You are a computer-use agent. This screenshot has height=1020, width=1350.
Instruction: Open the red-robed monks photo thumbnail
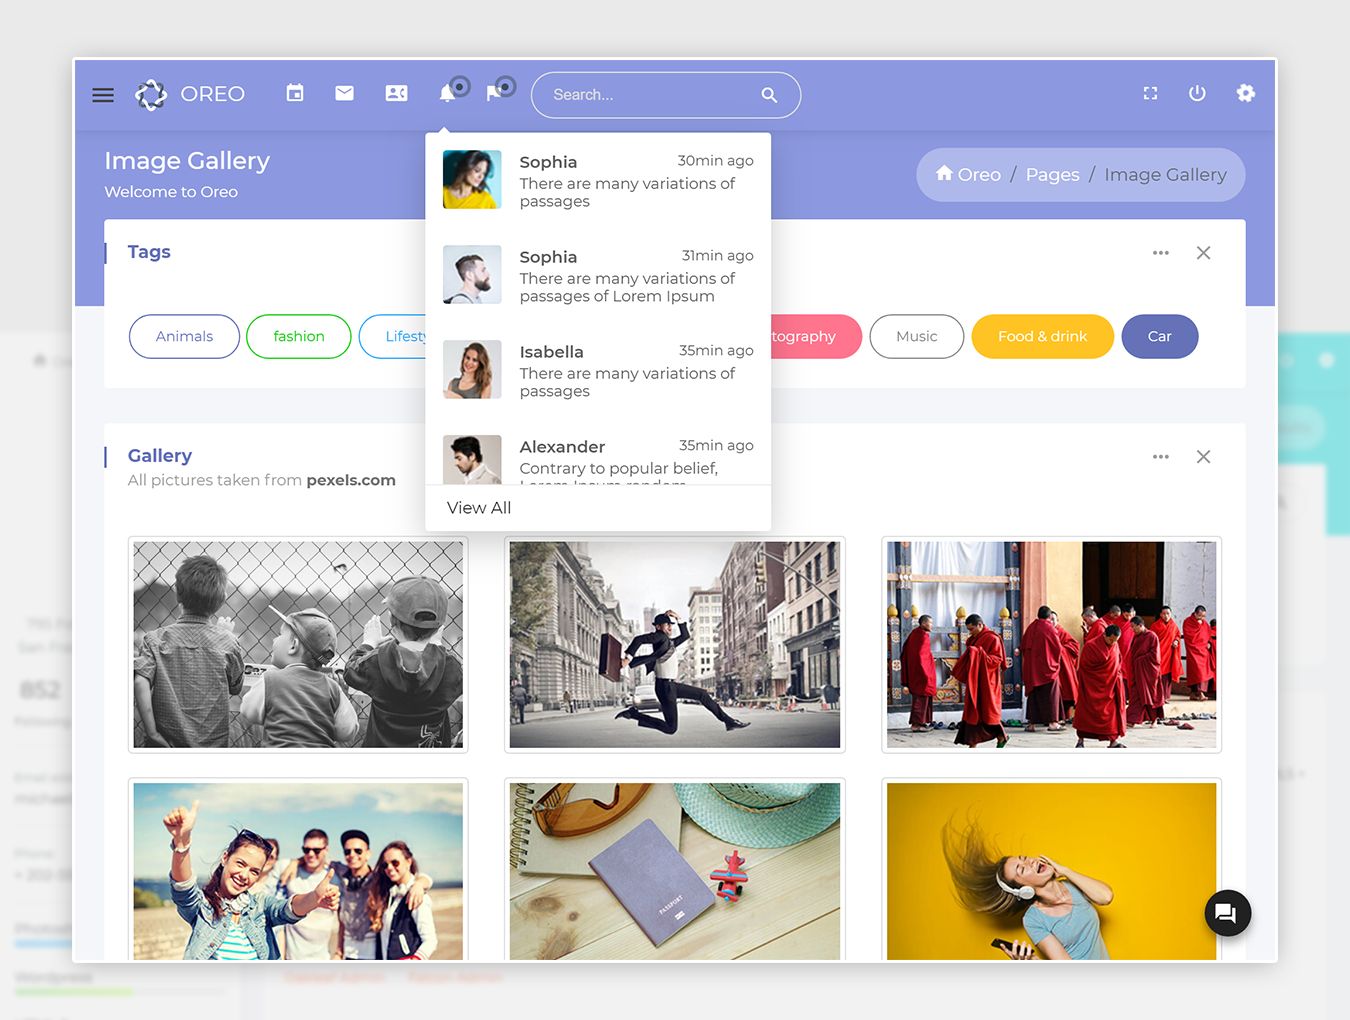[1051, 645]
